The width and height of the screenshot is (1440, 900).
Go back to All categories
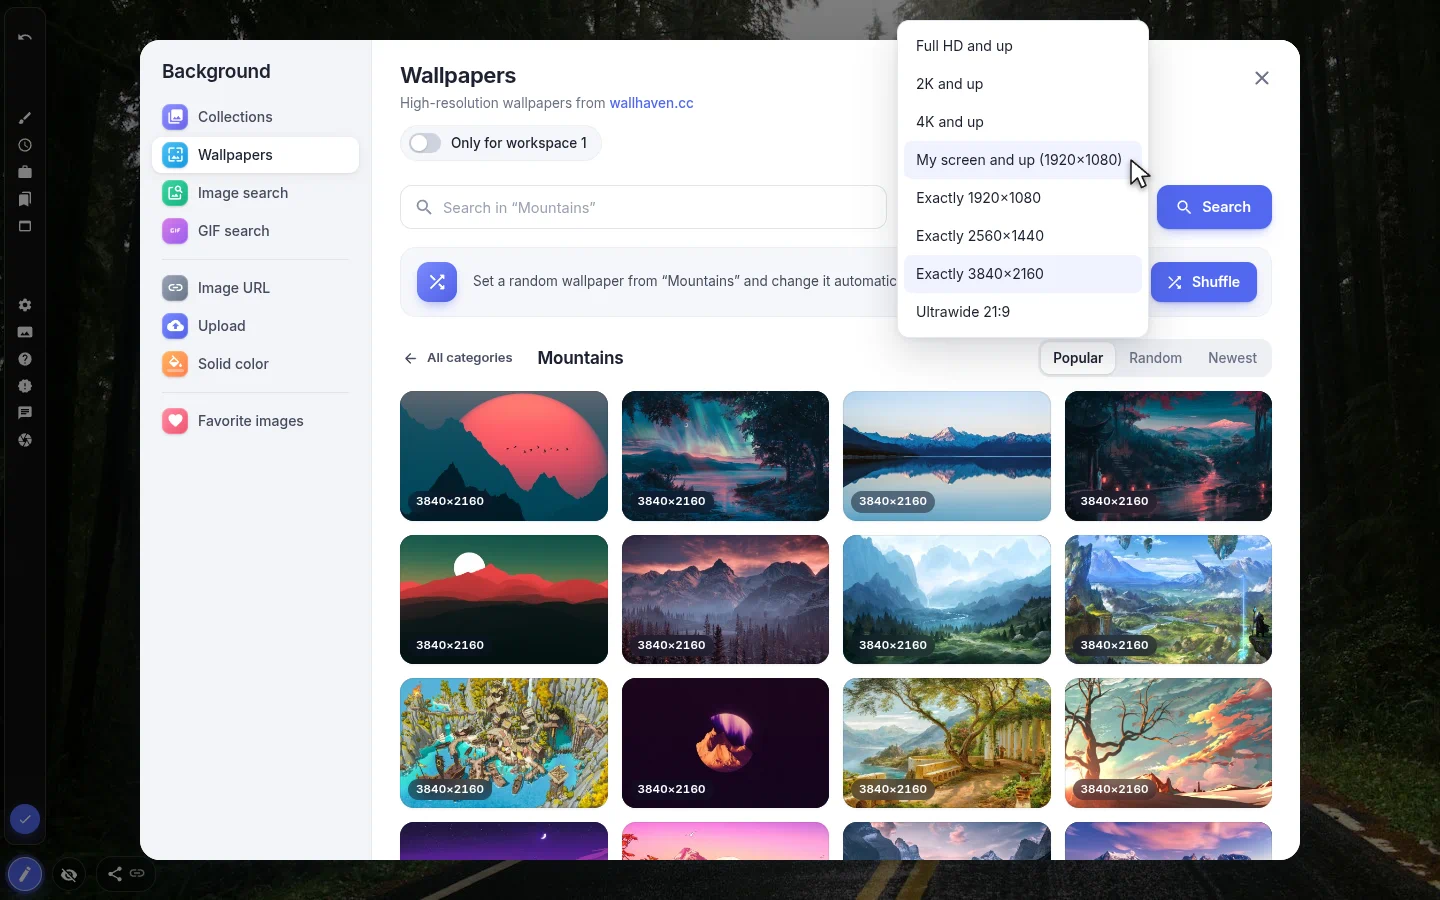coord(458,358)
